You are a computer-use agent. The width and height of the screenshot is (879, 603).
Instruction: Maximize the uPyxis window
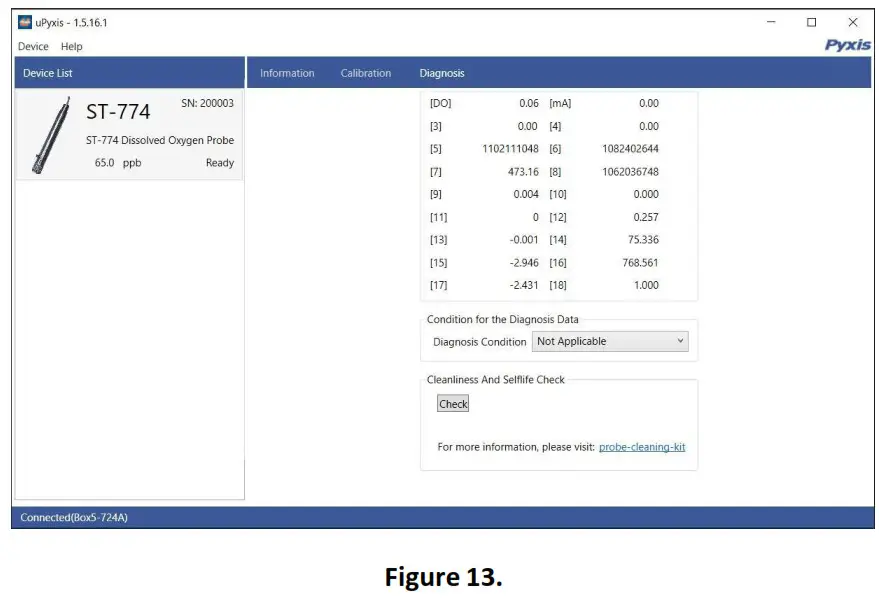click(x=811, y=22)
